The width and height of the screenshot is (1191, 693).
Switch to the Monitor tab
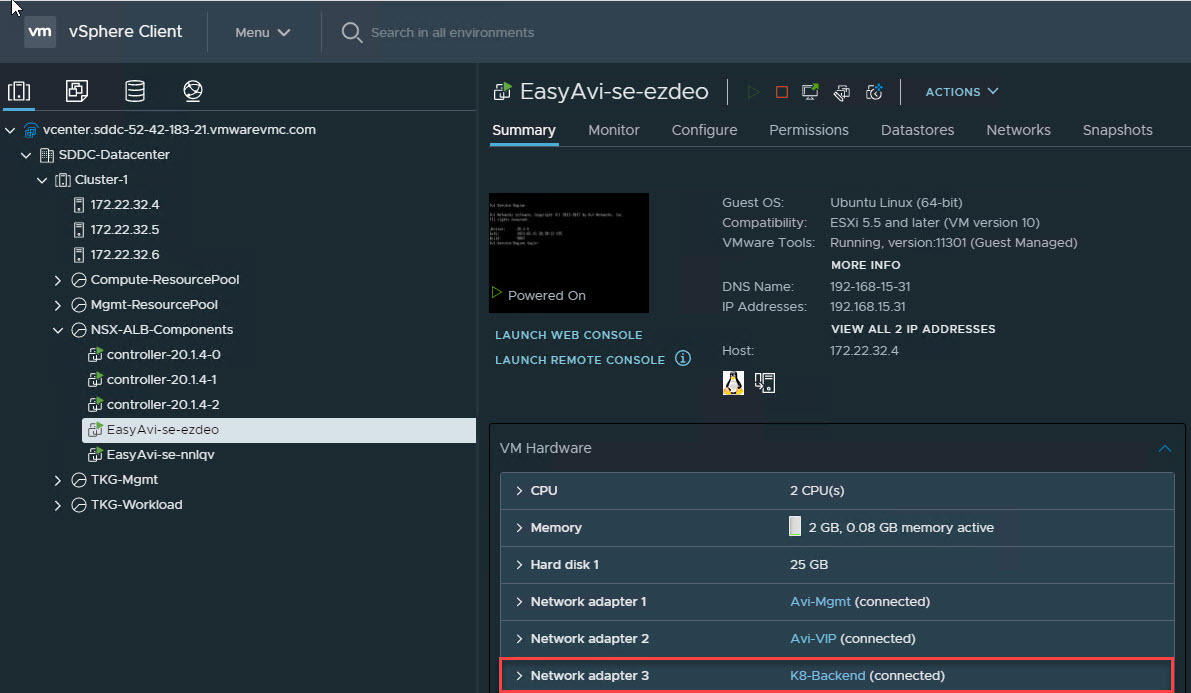tap(613, 130)
